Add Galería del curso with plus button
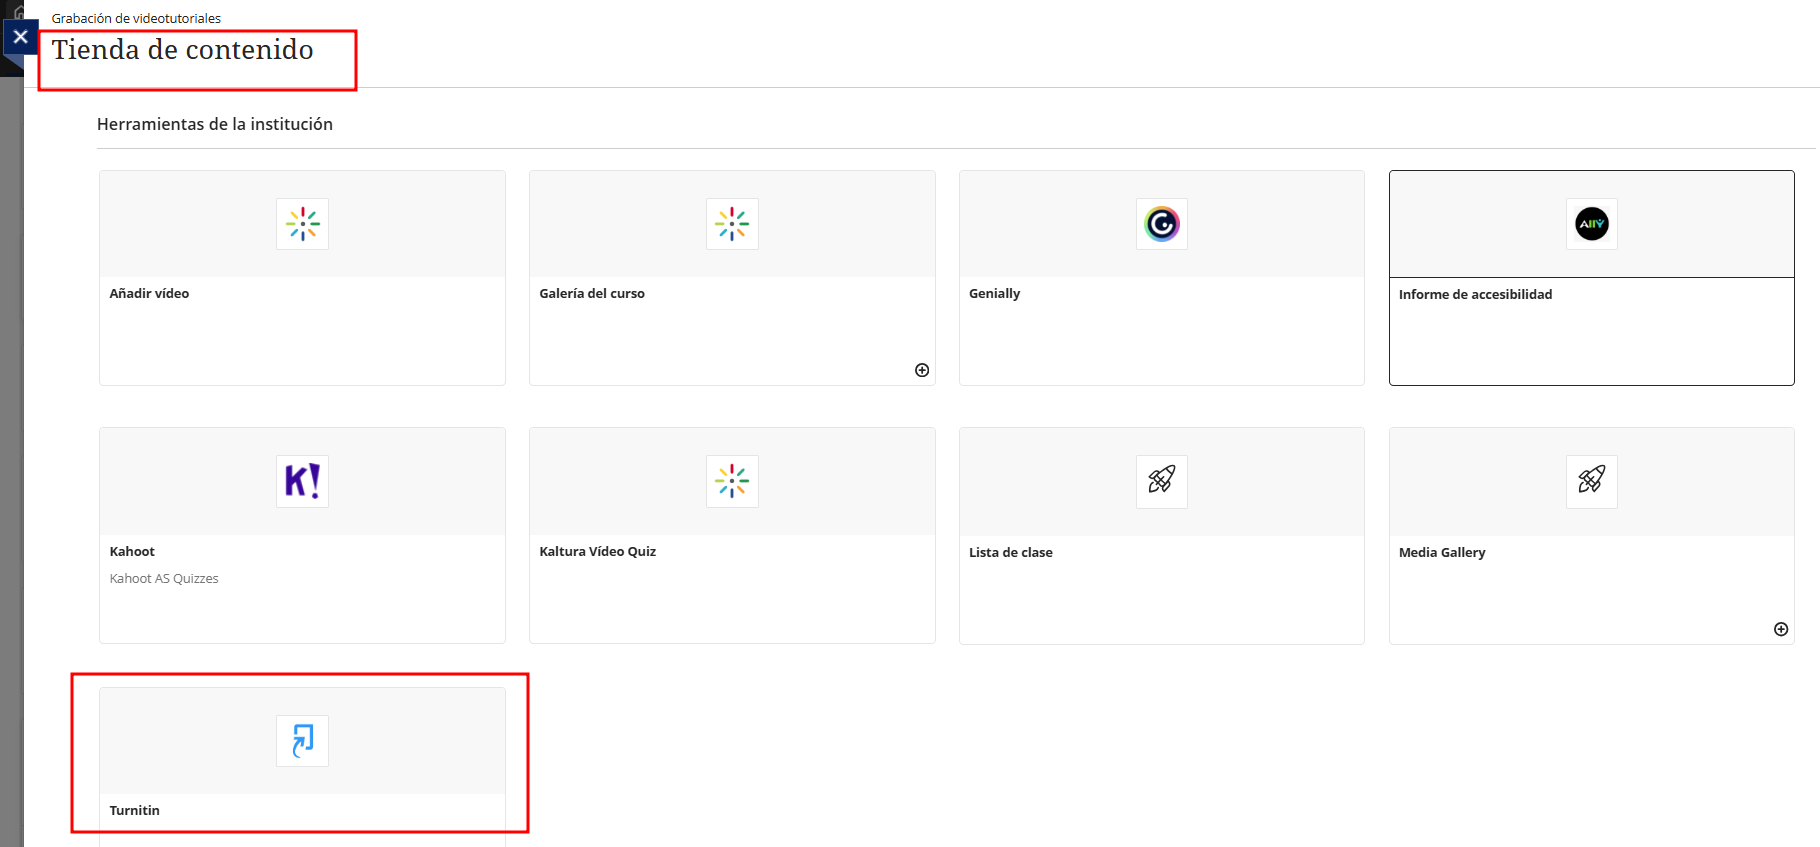 coord(922,370)
